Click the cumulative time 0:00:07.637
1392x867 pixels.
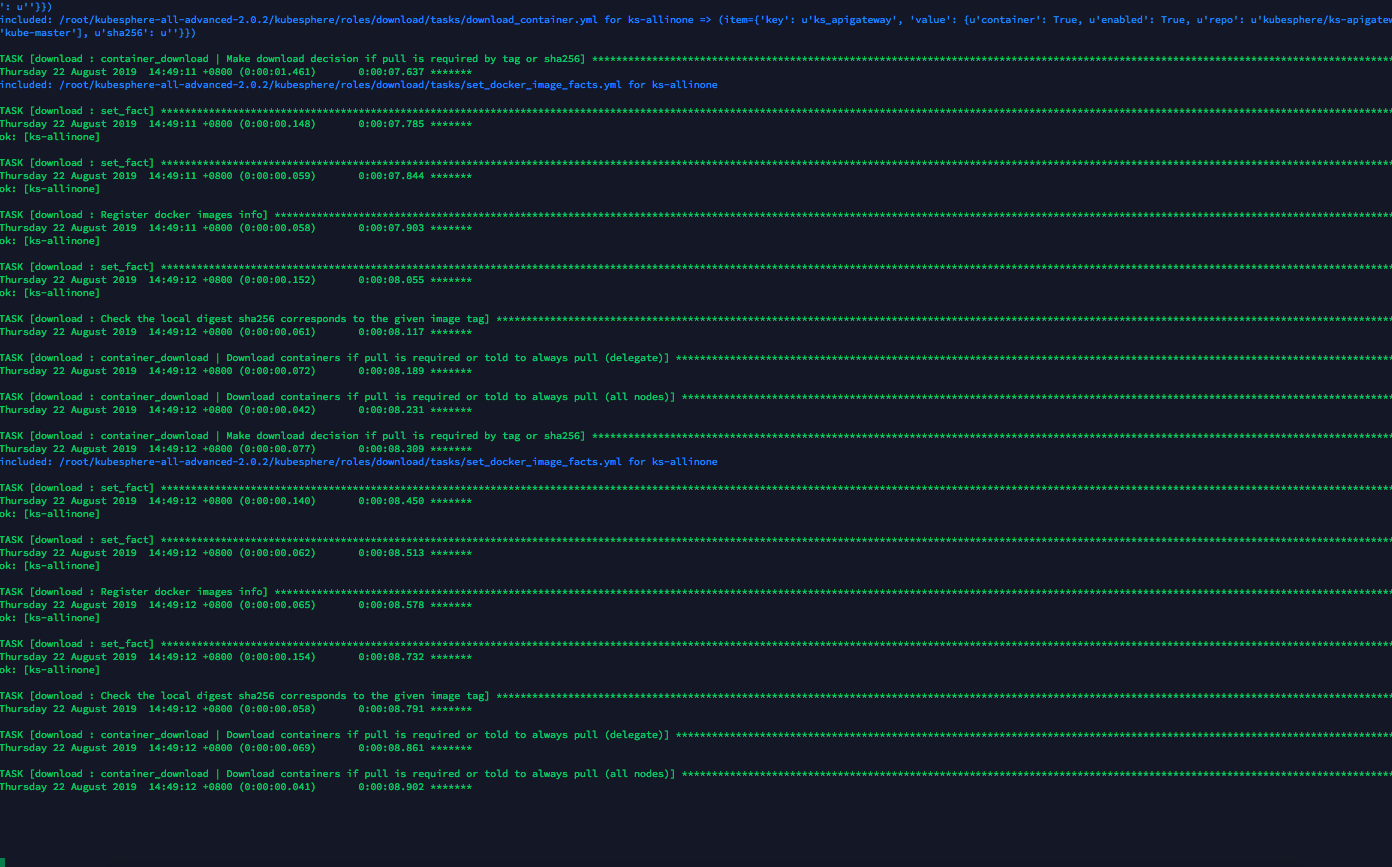(391, 72)
